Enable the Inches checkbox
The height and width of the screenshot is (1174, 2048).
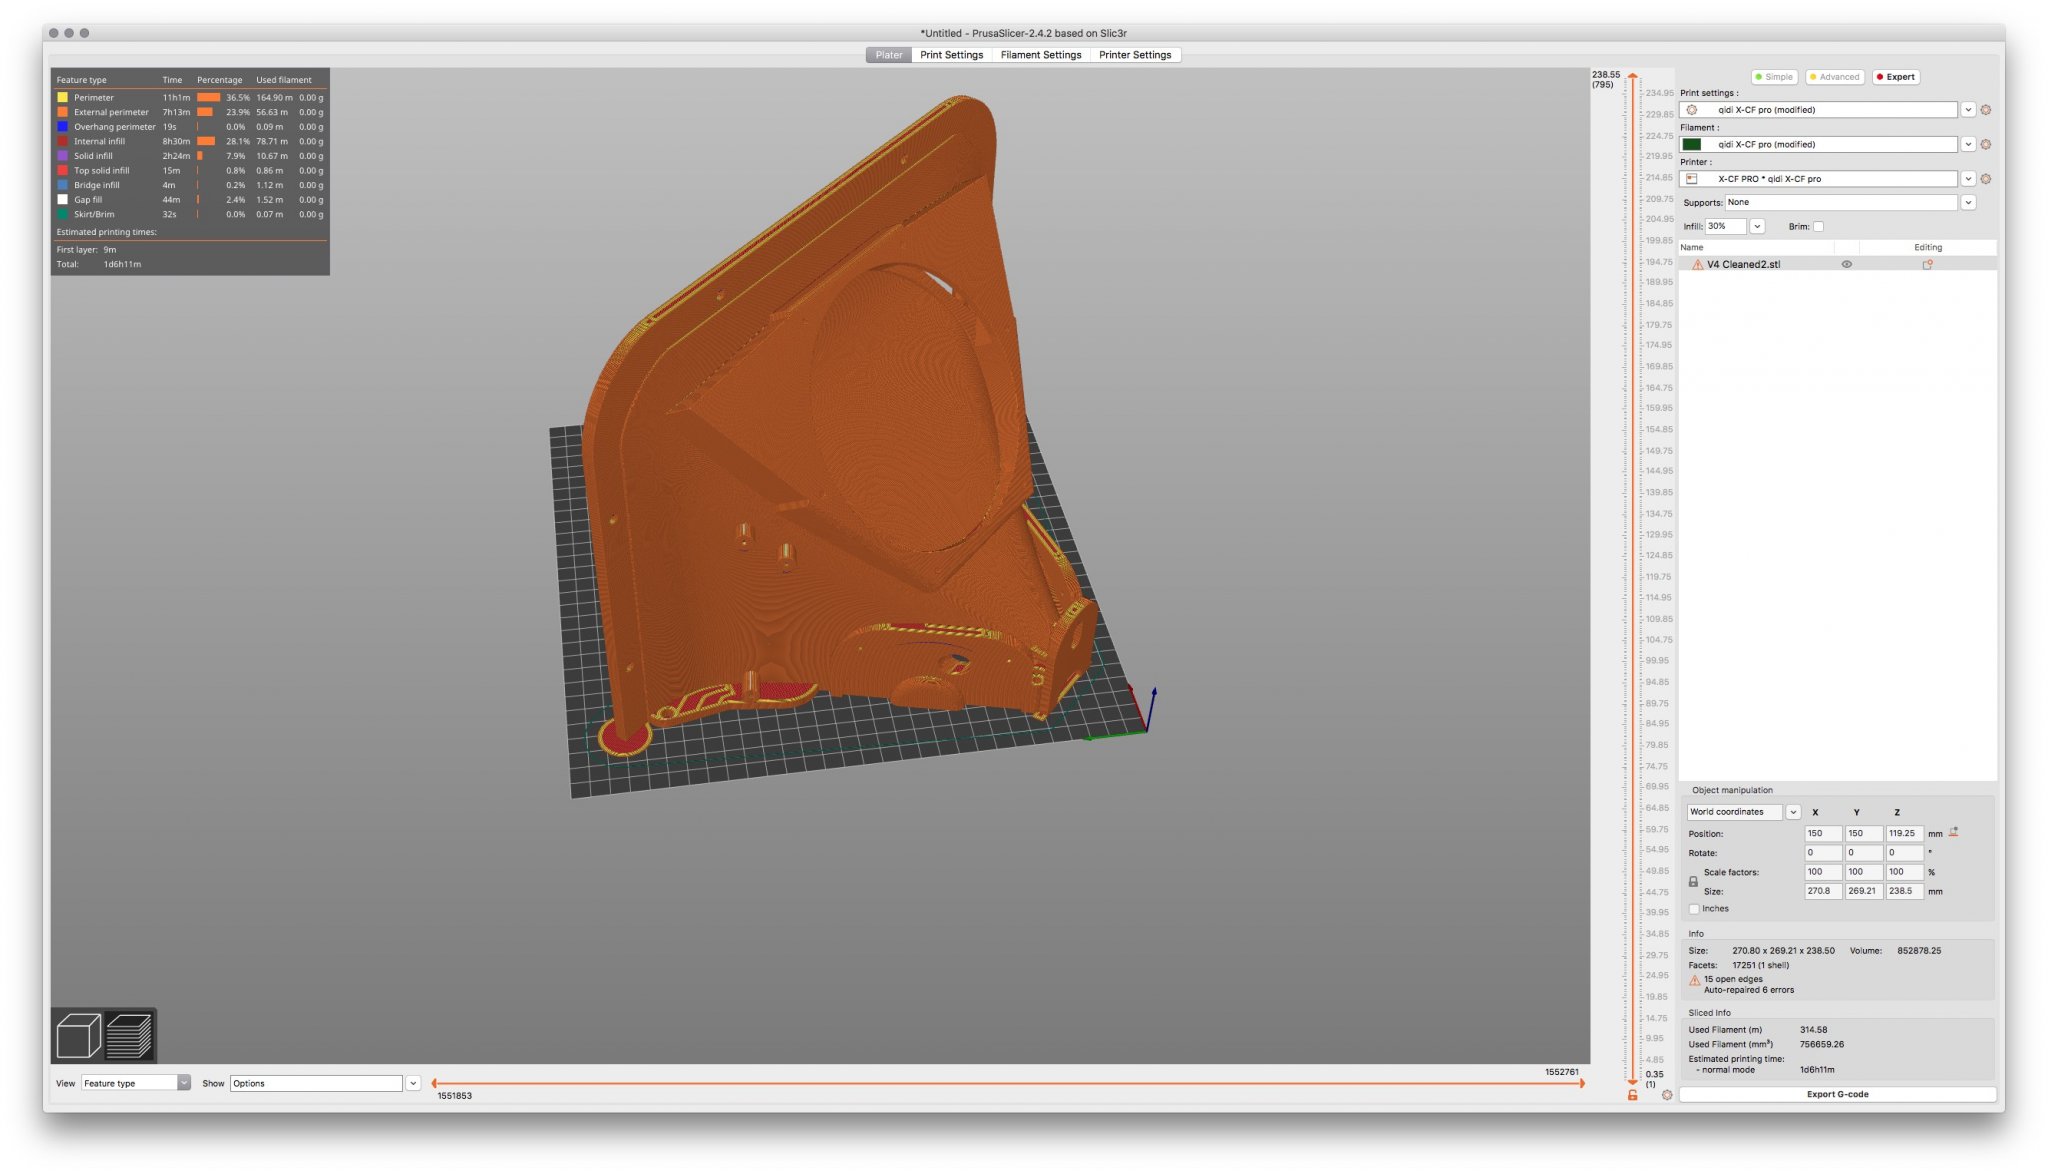click(x=1694, y=909)
